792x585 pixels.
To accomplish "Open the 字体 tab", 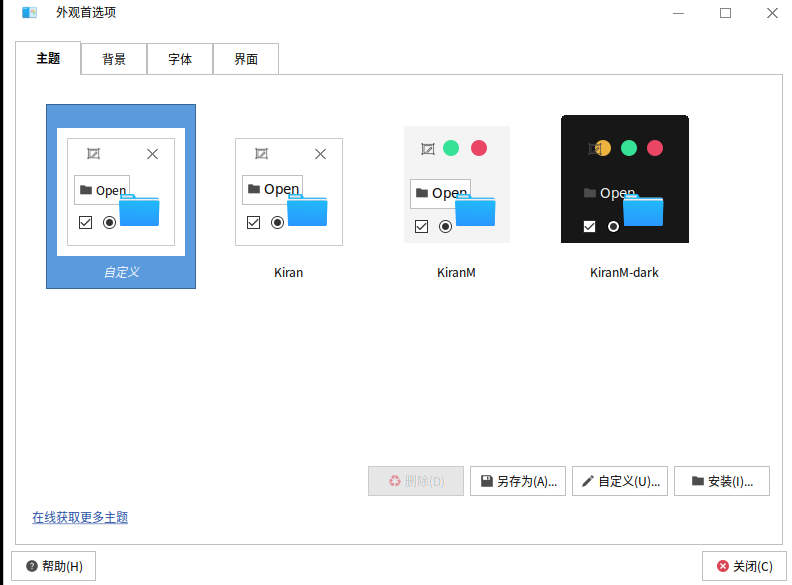I will tap(180, 59).
